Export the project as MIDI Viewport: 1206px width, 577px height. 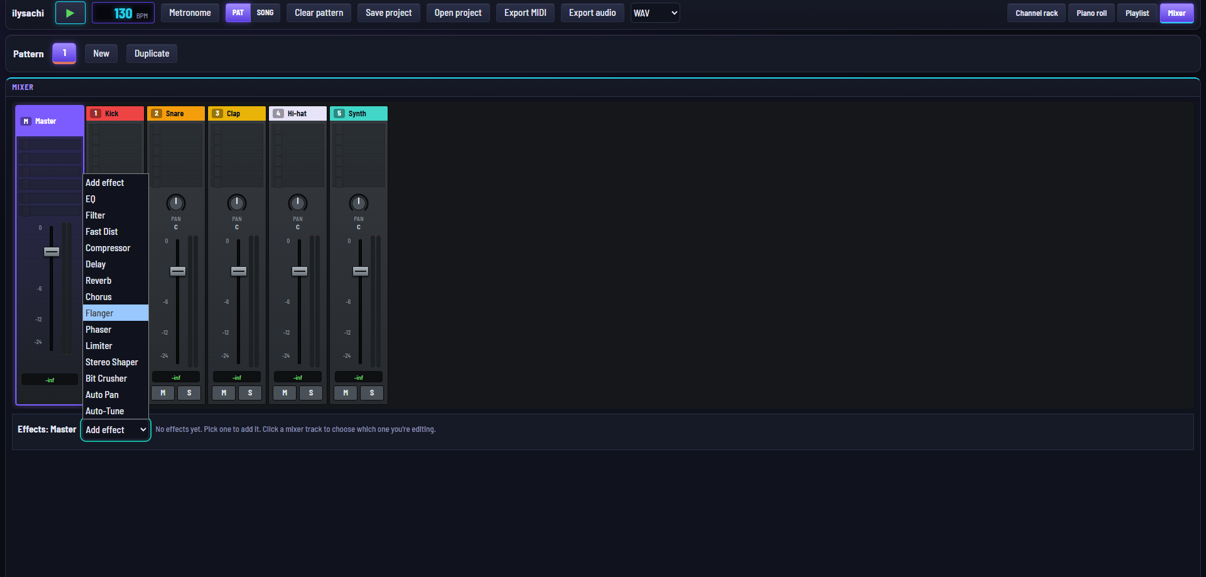[x=525, y=13]
